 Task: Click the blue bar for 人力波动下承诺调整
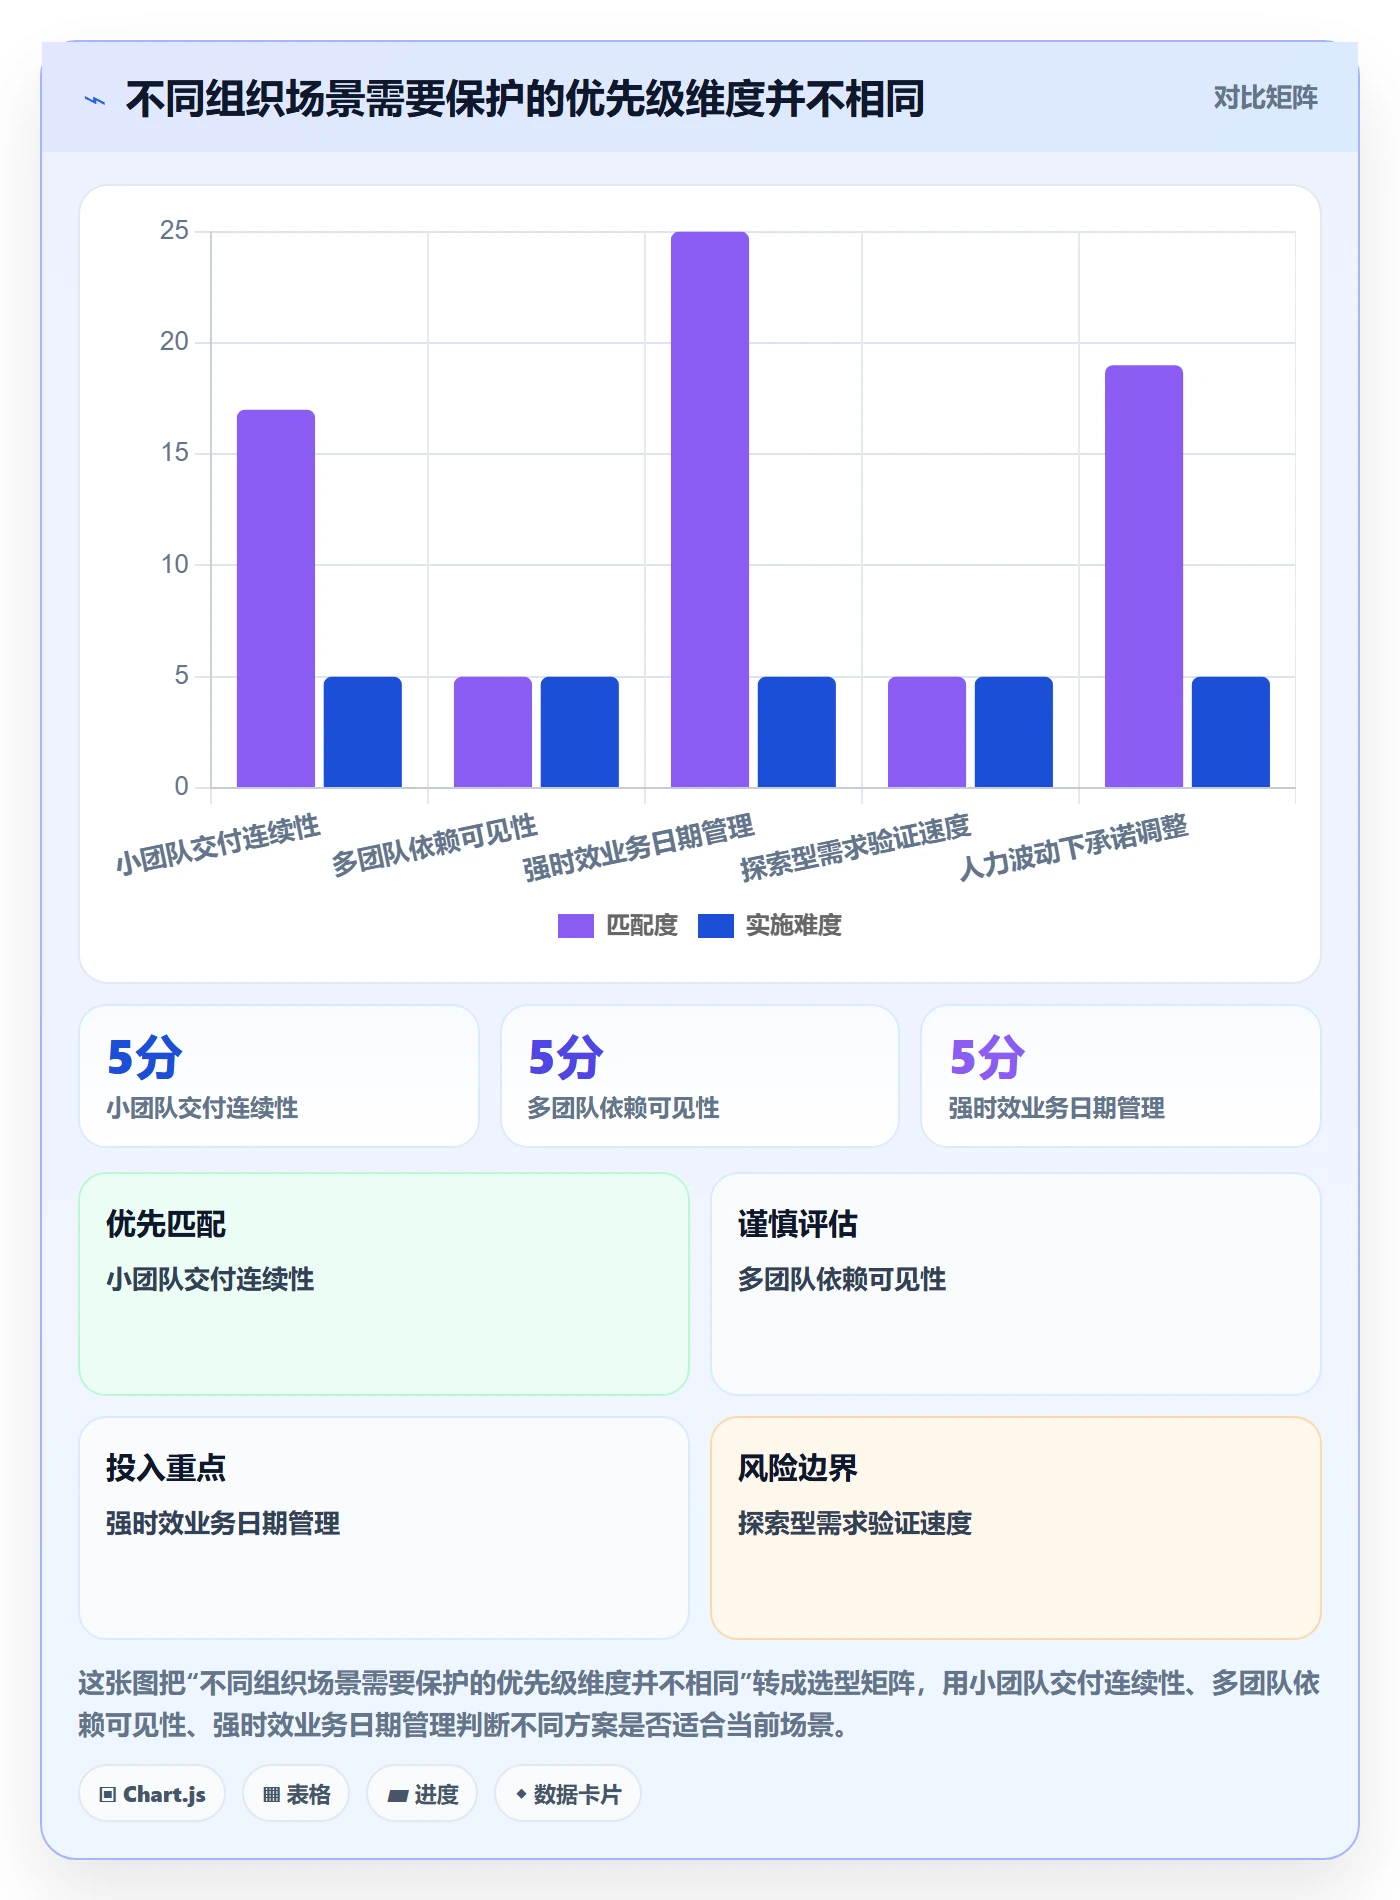(x=1231, y=732)
